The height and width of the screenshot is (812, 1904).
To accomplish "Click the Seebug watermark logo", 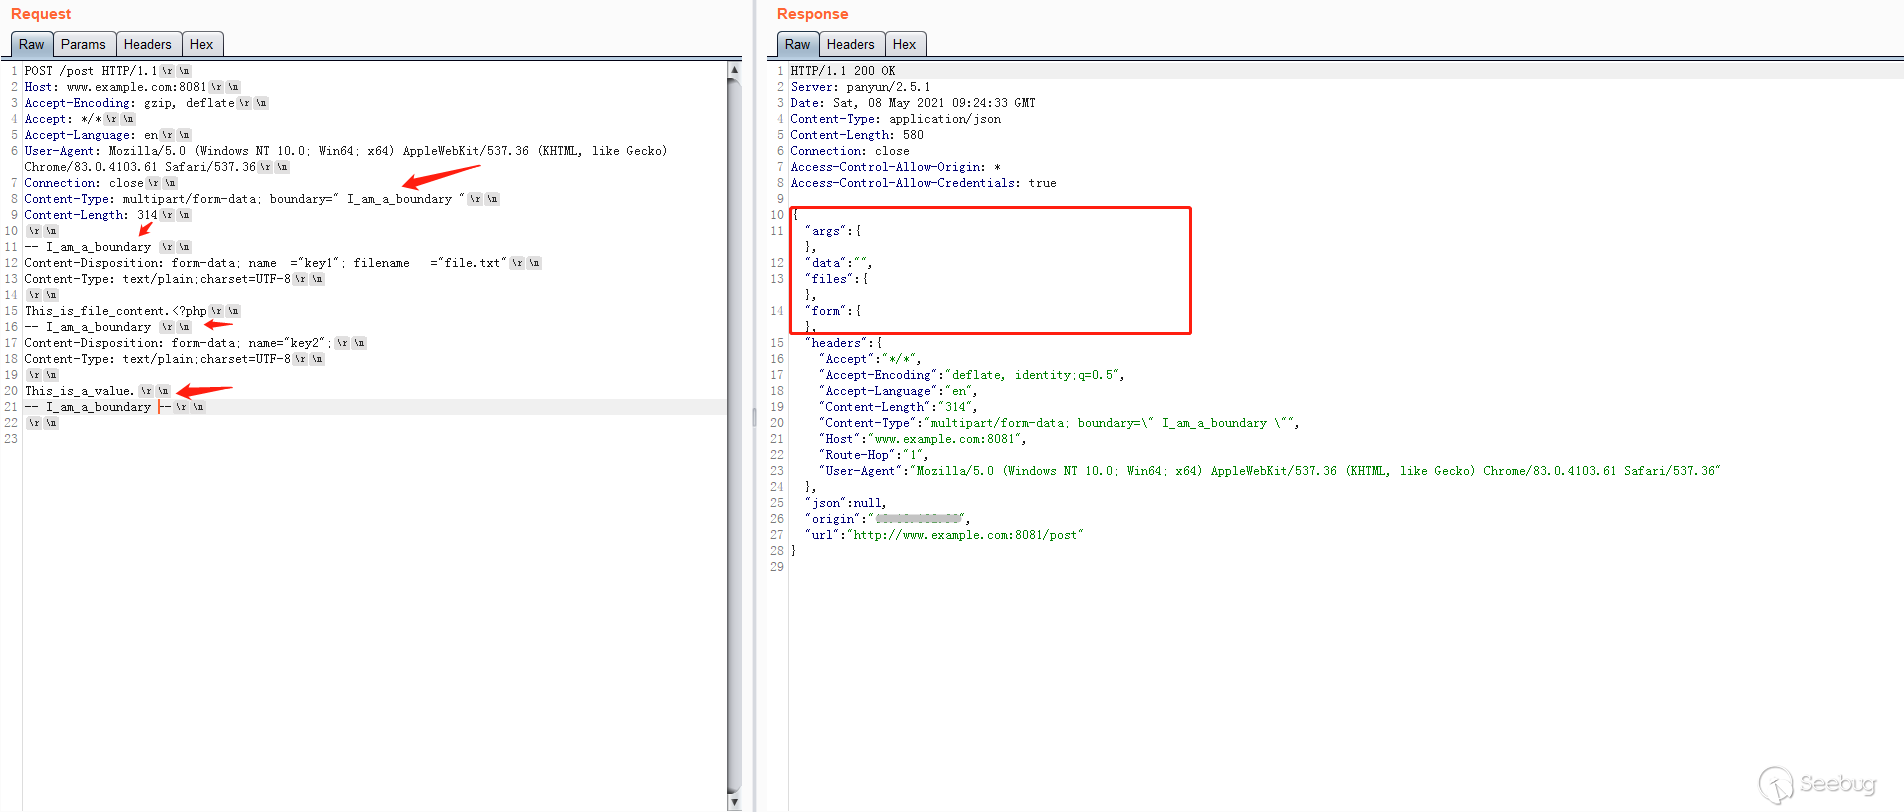I will tap(1817, 784).
